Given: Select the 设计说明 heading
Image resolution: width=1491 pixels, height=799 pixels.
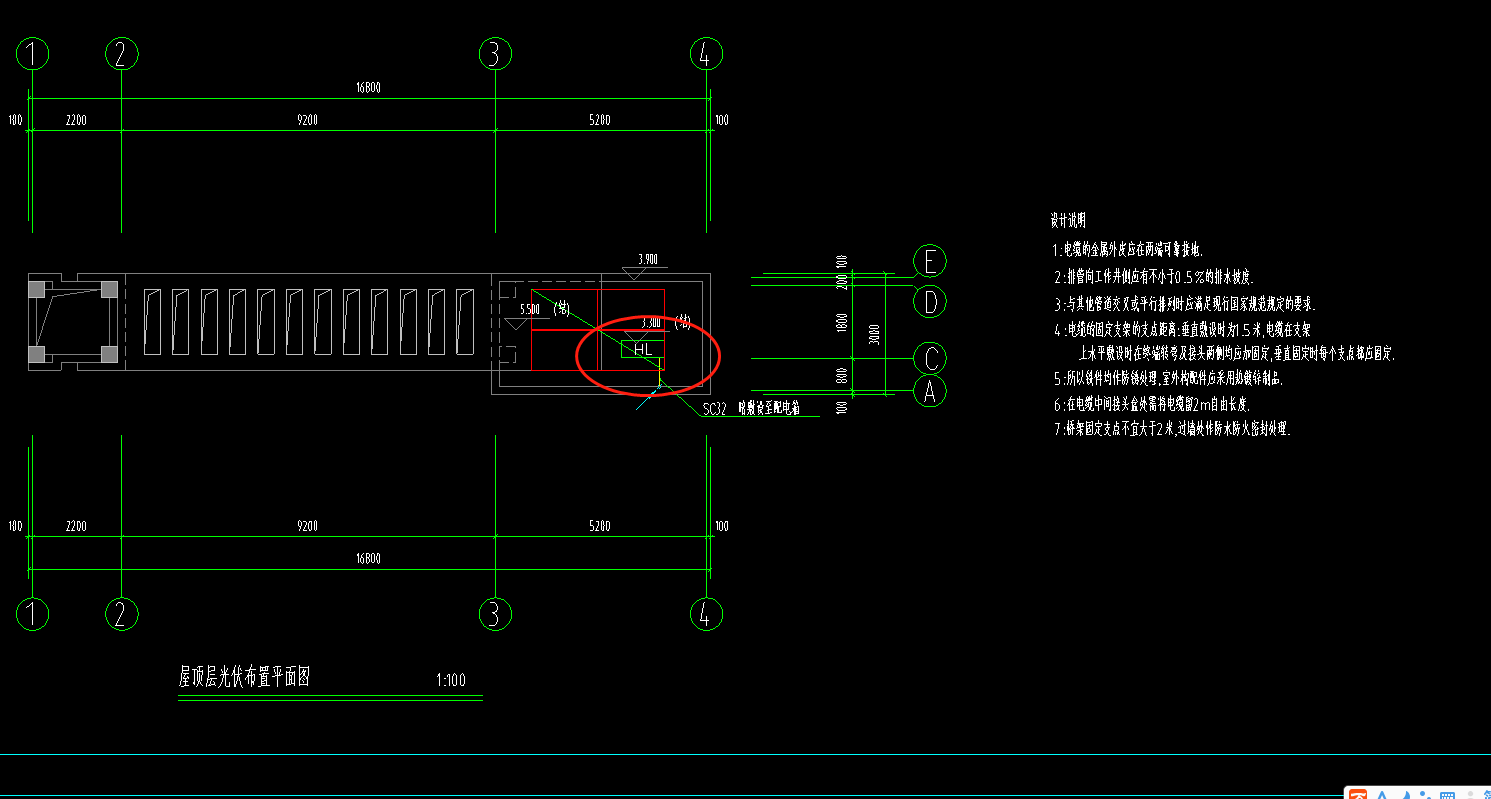Looking at the screenshot, I should [1068, 220].
